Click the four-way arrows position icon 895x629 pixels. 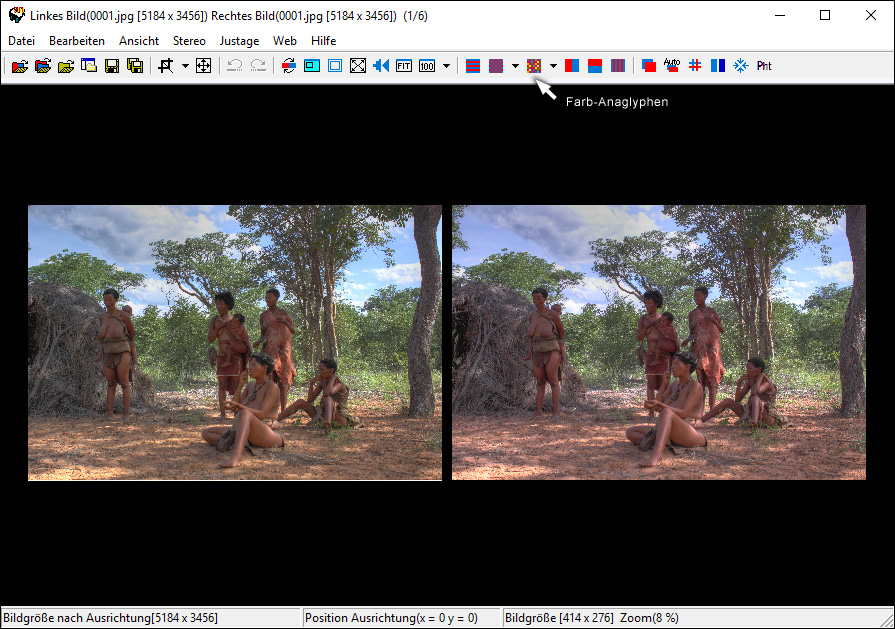[x=204, y=66]
